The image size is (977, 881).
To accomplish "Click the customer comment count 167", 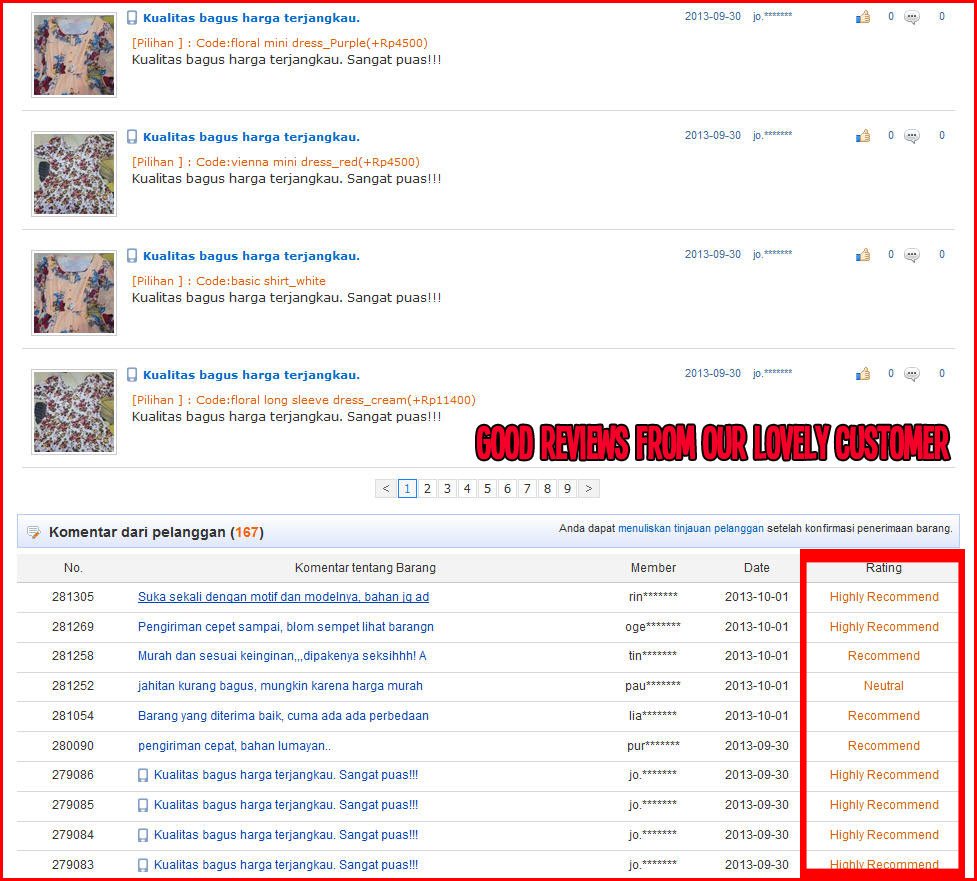I will (247, 532).
